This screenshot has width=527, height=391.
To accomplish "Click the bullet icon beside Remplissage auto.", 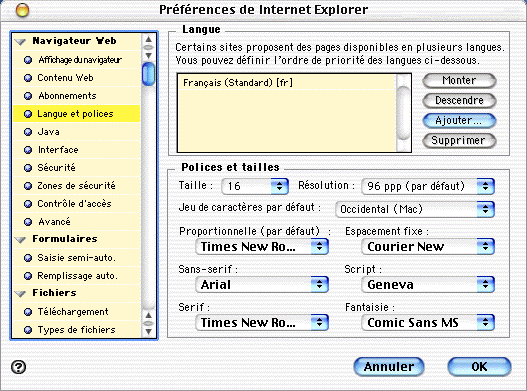I will [28, 276].
